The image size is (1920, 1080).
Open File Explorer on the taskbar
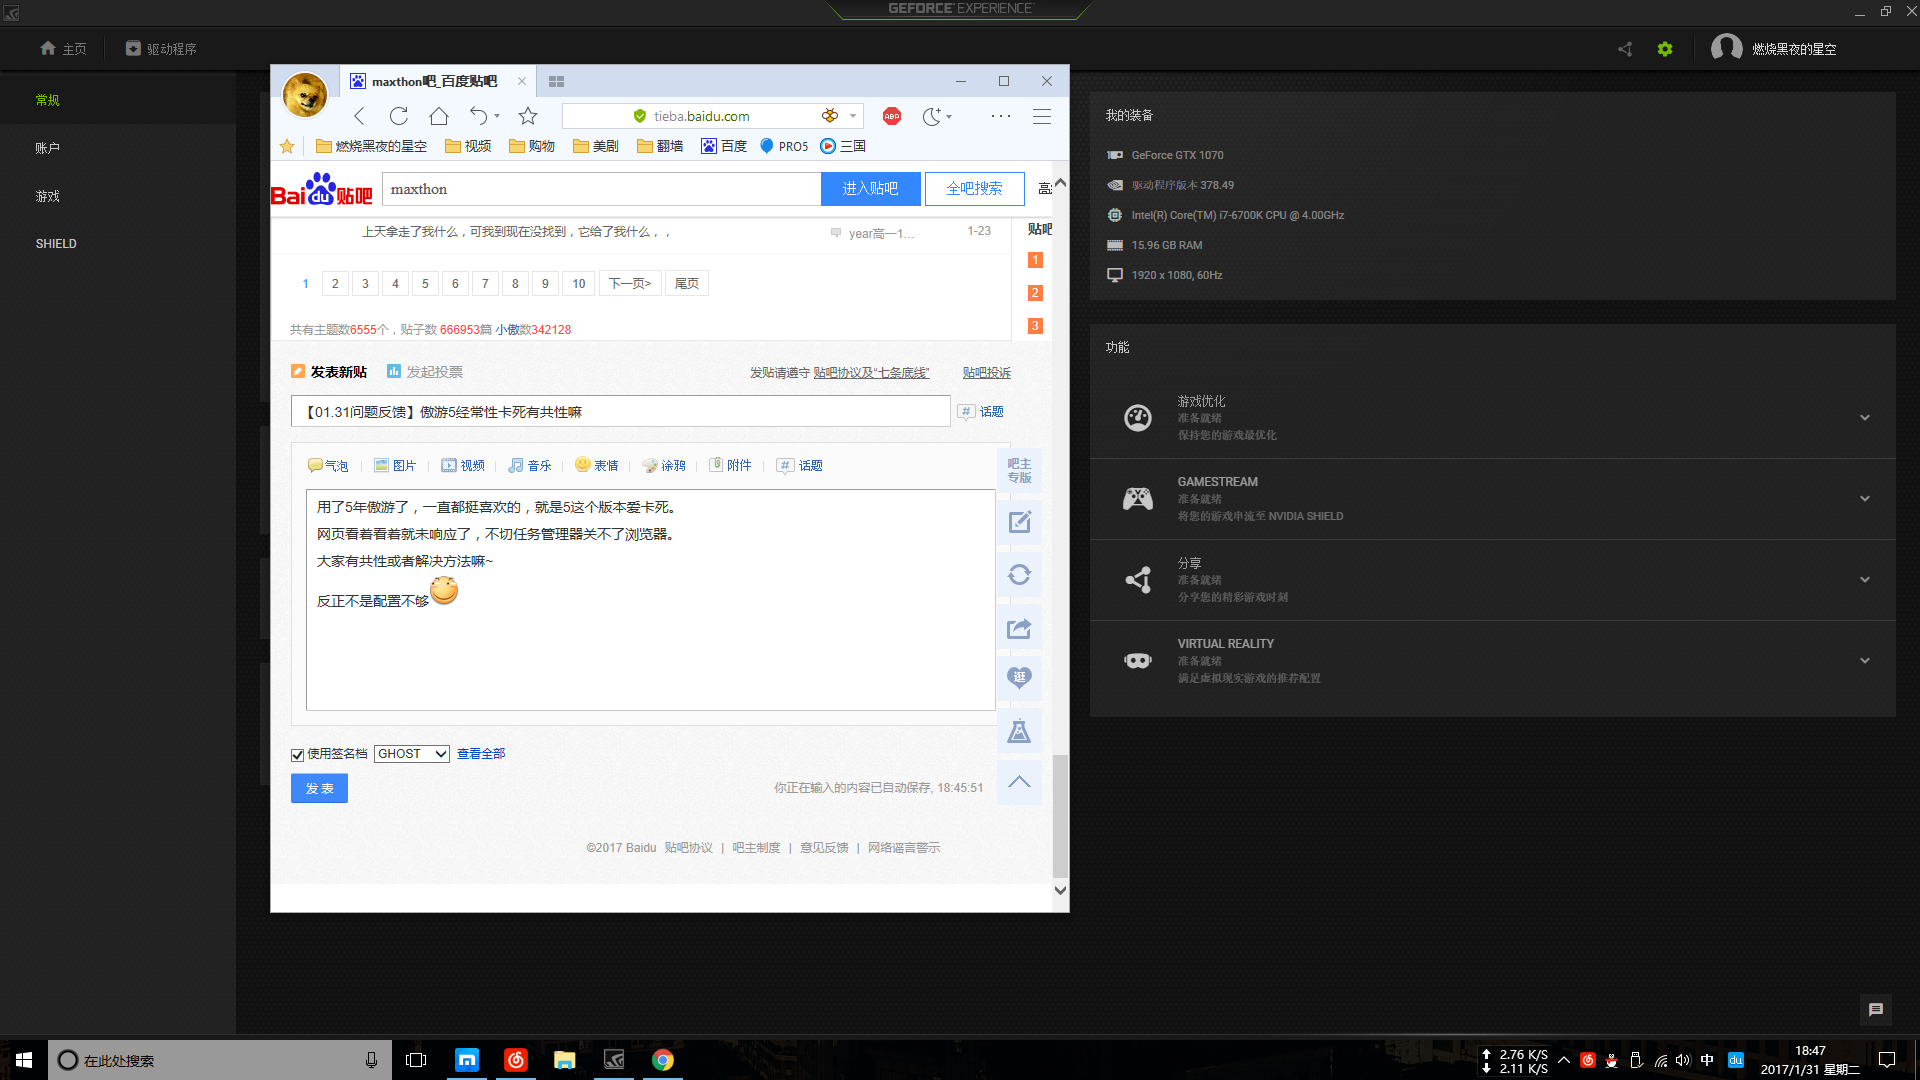[565, 1060]
